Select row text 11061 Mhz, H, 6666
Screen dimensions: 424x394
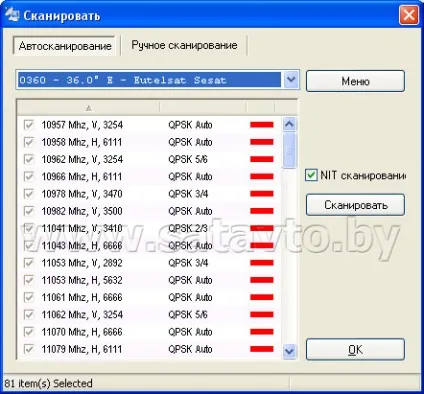coord(82,297)
